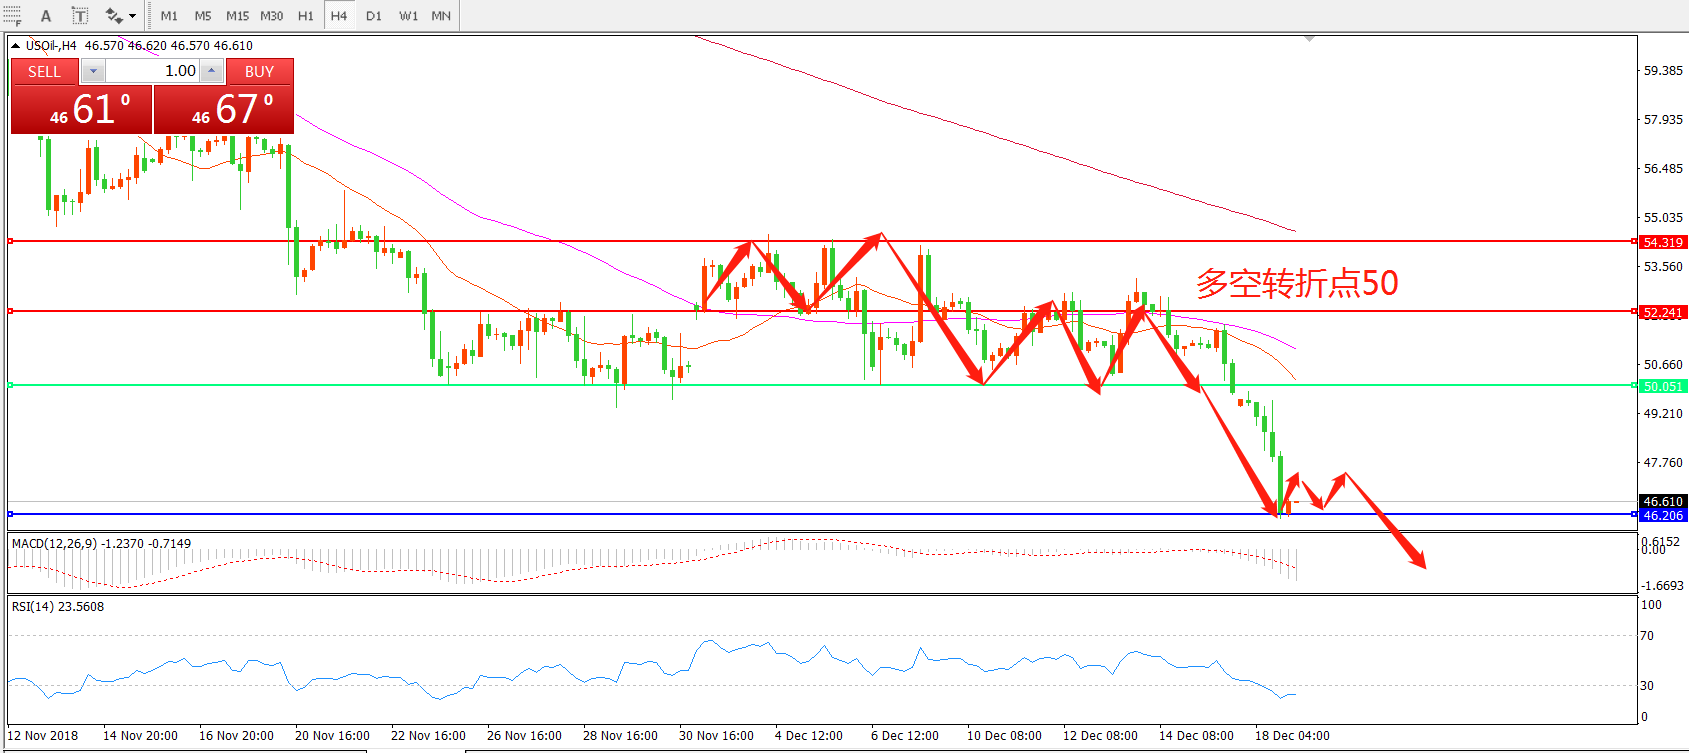Click the blue 46.206 horizontal line label

click(1662, 515)
